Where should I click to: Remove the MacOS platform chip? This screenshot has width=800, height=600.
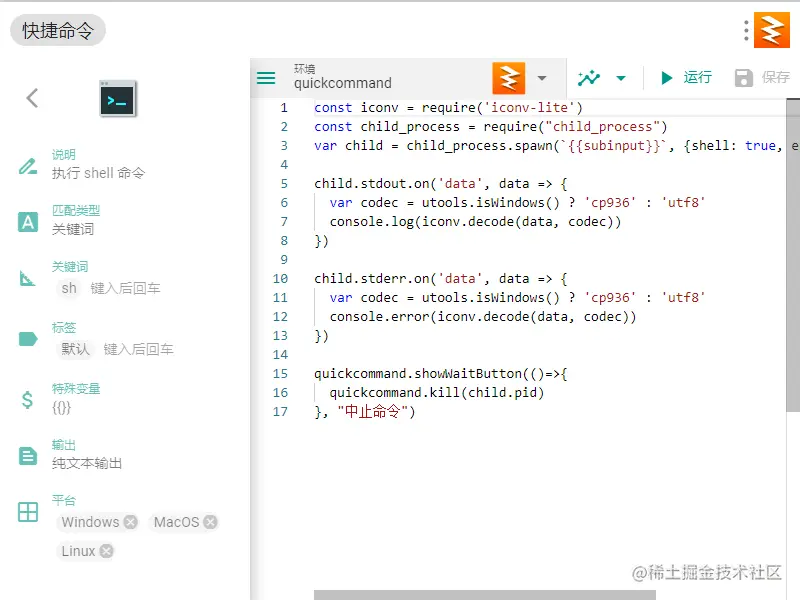pos(210,522)
